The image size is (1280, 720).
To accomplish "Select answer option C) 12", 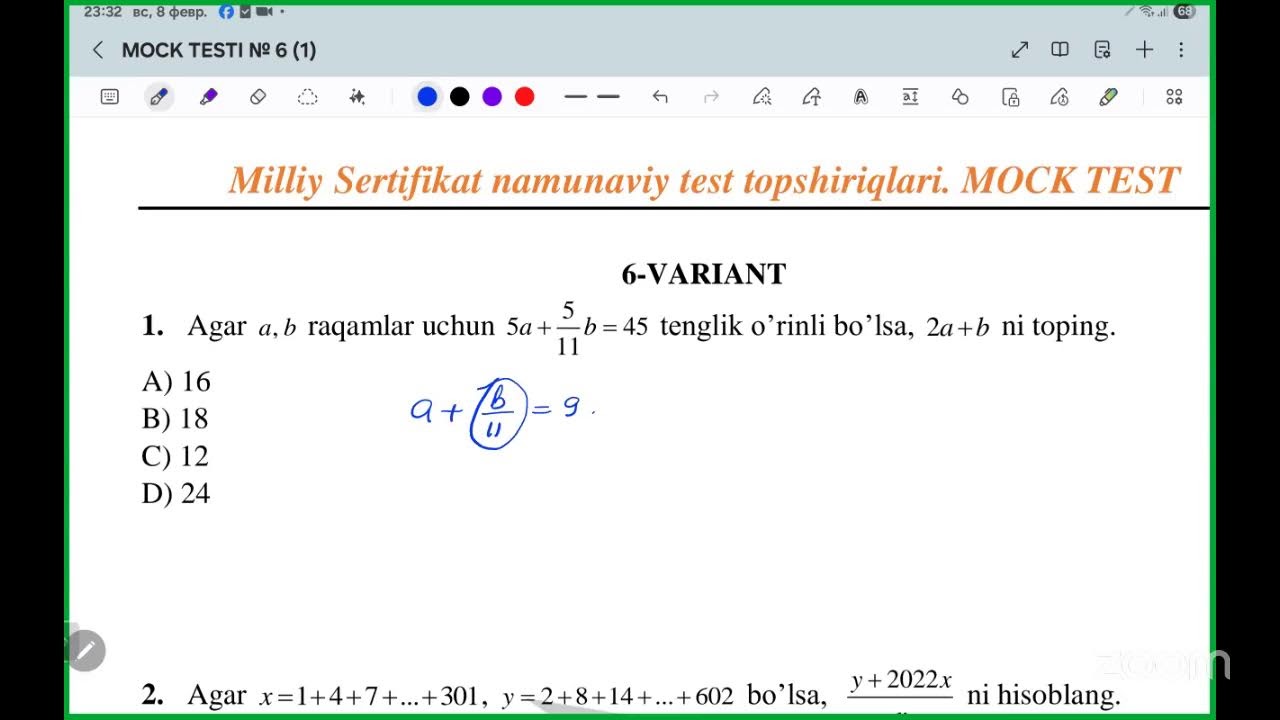I will coord(176,456).
